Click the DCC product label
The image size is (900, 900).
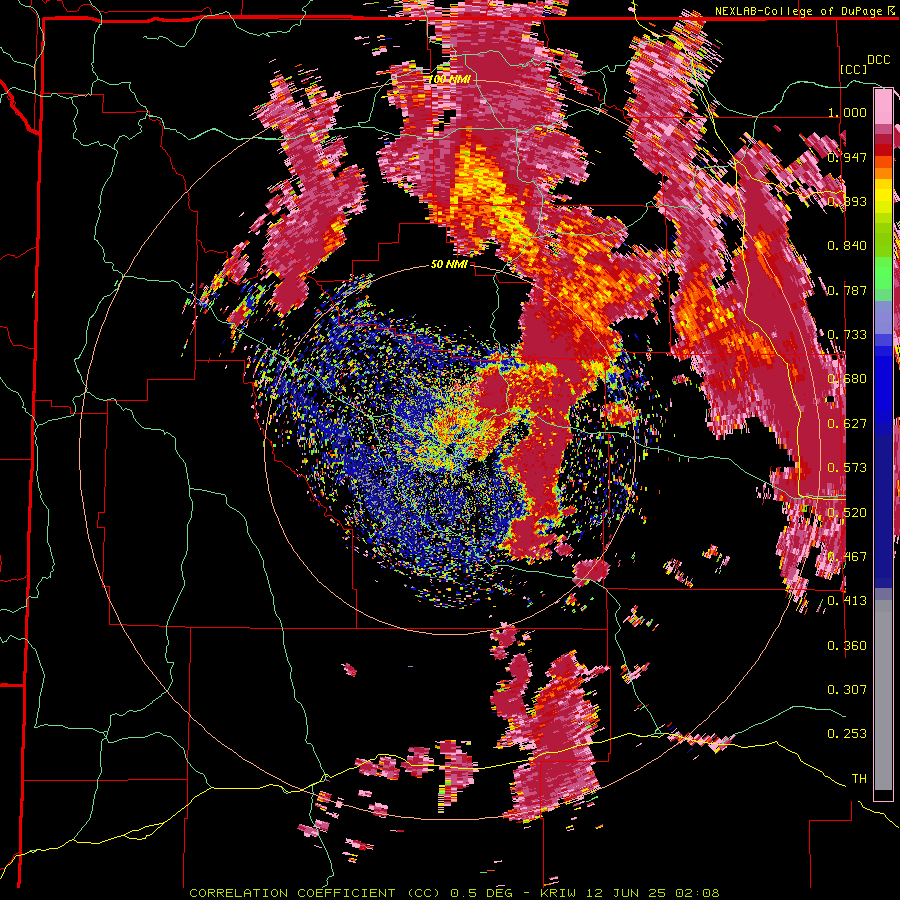(x=878, y=60)
